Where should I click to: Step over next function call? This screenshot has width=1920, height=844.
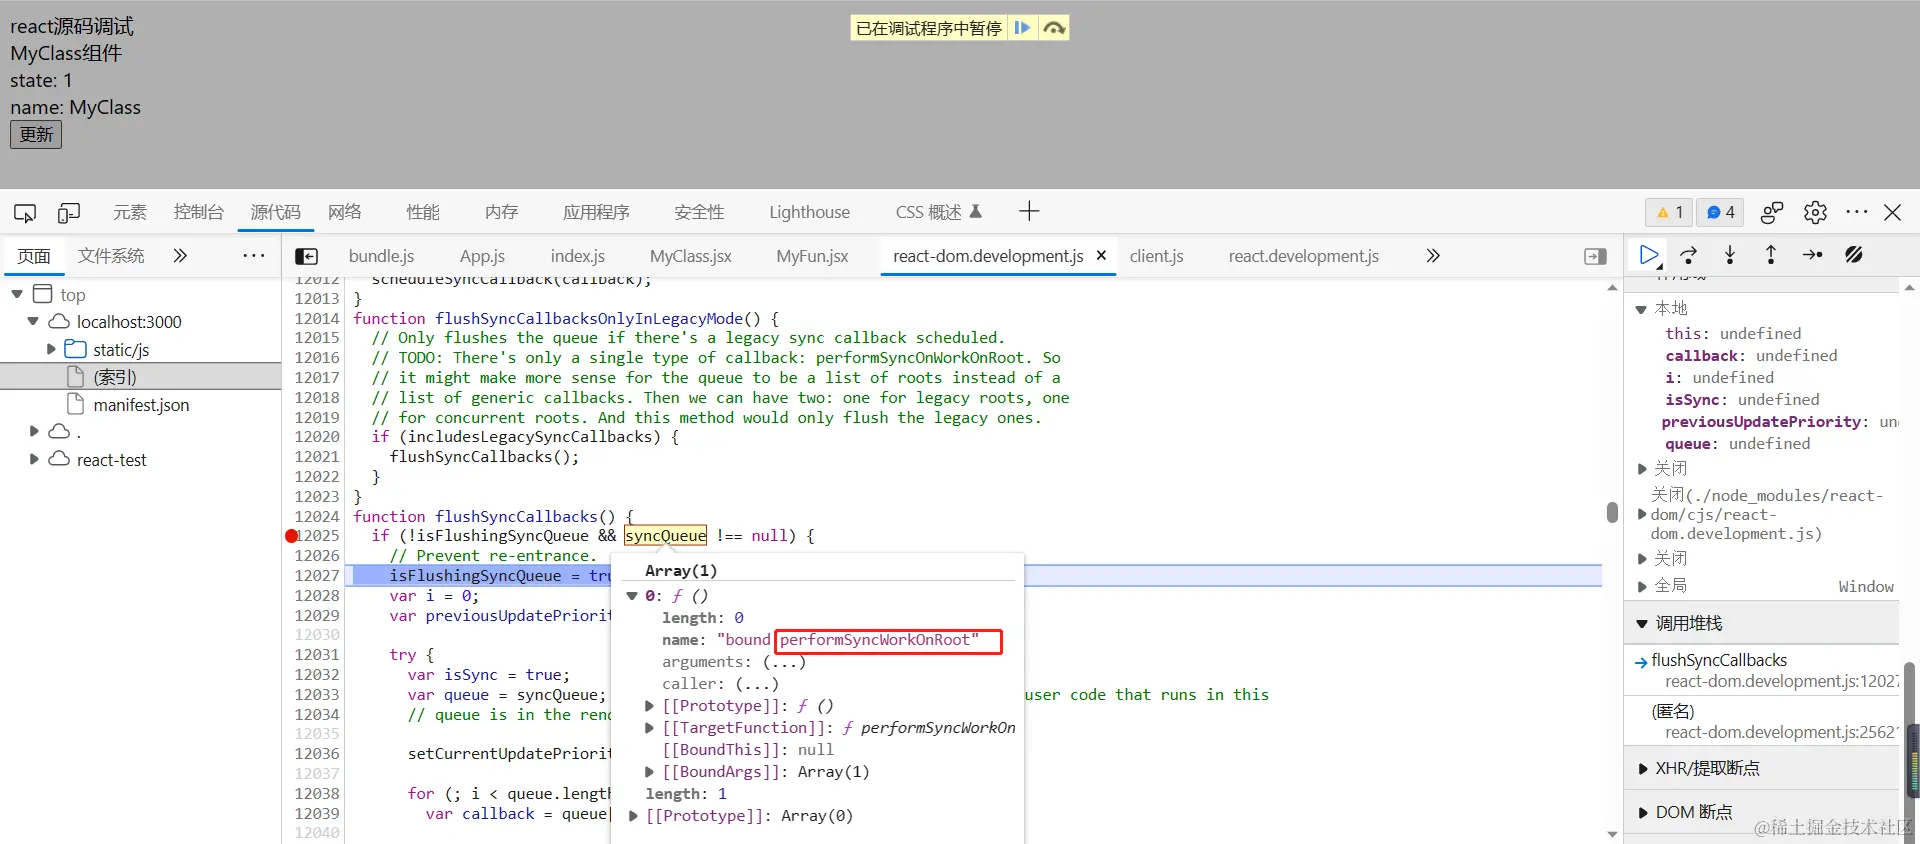pyautogui.click(x=1689, y=256)
